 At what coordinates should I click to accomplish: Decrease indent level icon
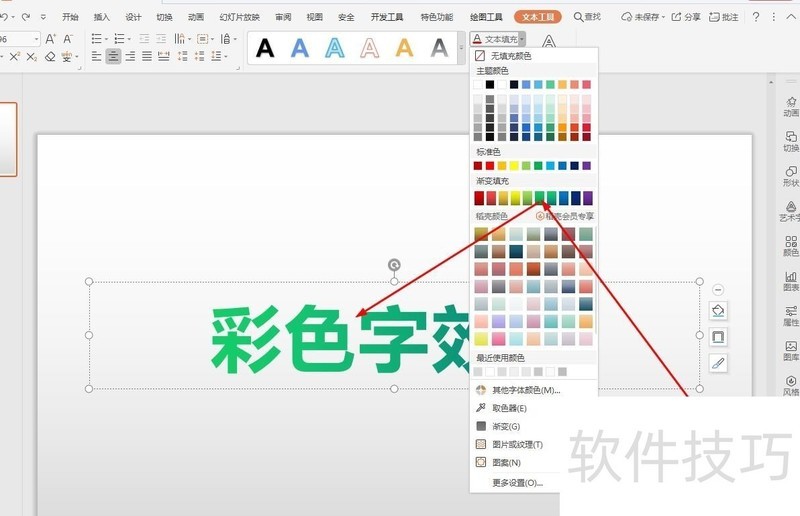coord(144,39)
